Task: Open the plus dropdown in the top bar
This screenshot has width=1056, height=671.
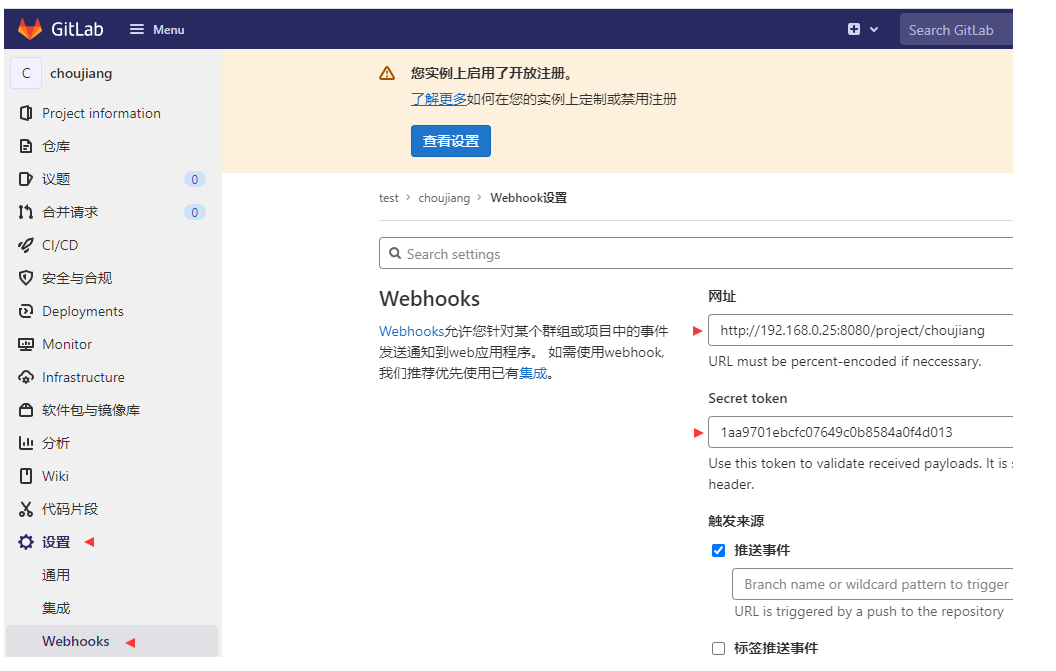Action: (862, 29)
